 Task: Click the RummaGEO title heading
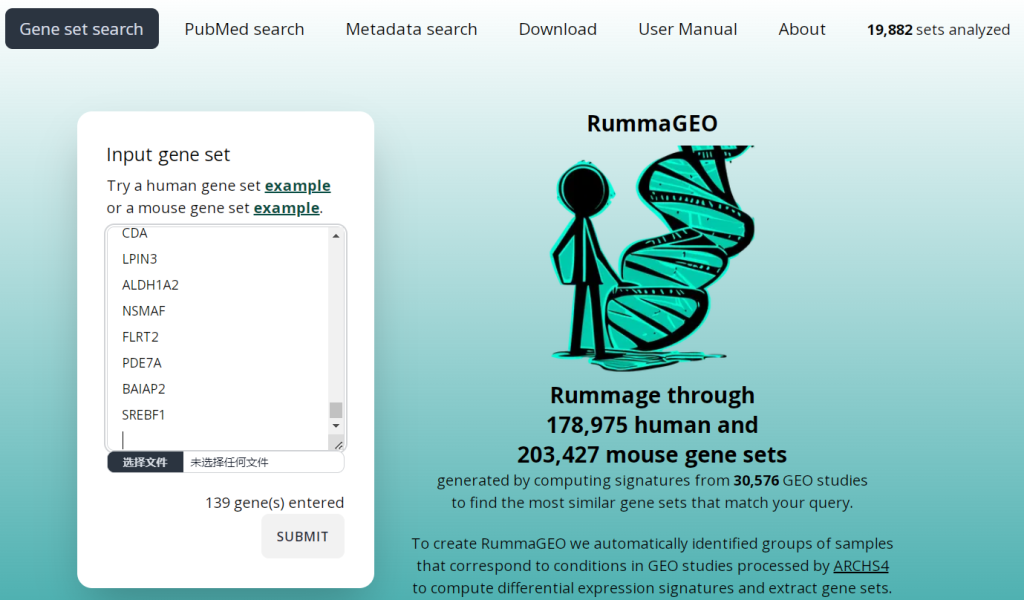[x=652, y=123]
